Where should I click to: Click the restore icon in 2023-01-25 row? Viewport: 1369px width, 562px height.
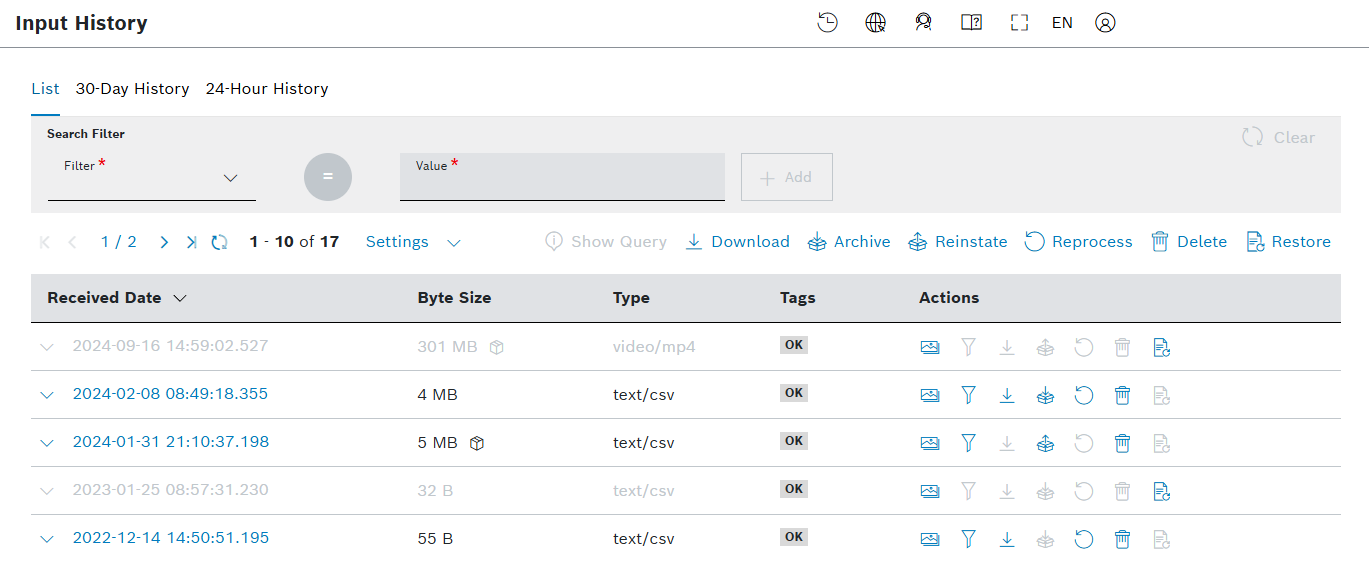pyautogui.click(x=1161, y=491)
